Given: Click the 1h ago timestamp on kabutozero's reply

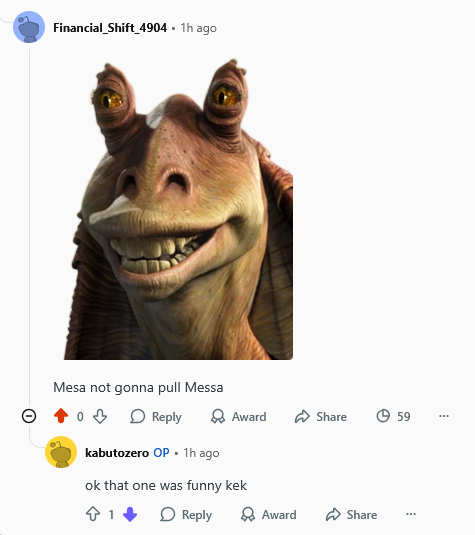Looking at the screenshot, I should point(201,453).
